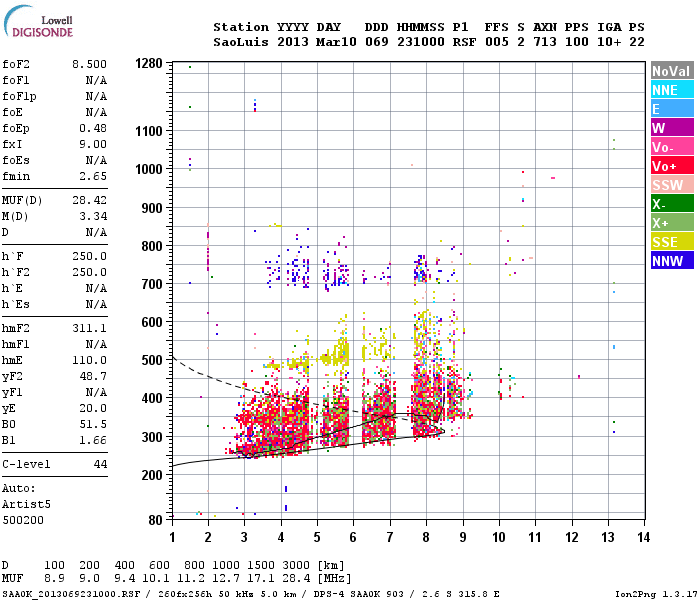700x600 pixels.
Task: Click the B0 value 51.5
Action: click(93, 425)
